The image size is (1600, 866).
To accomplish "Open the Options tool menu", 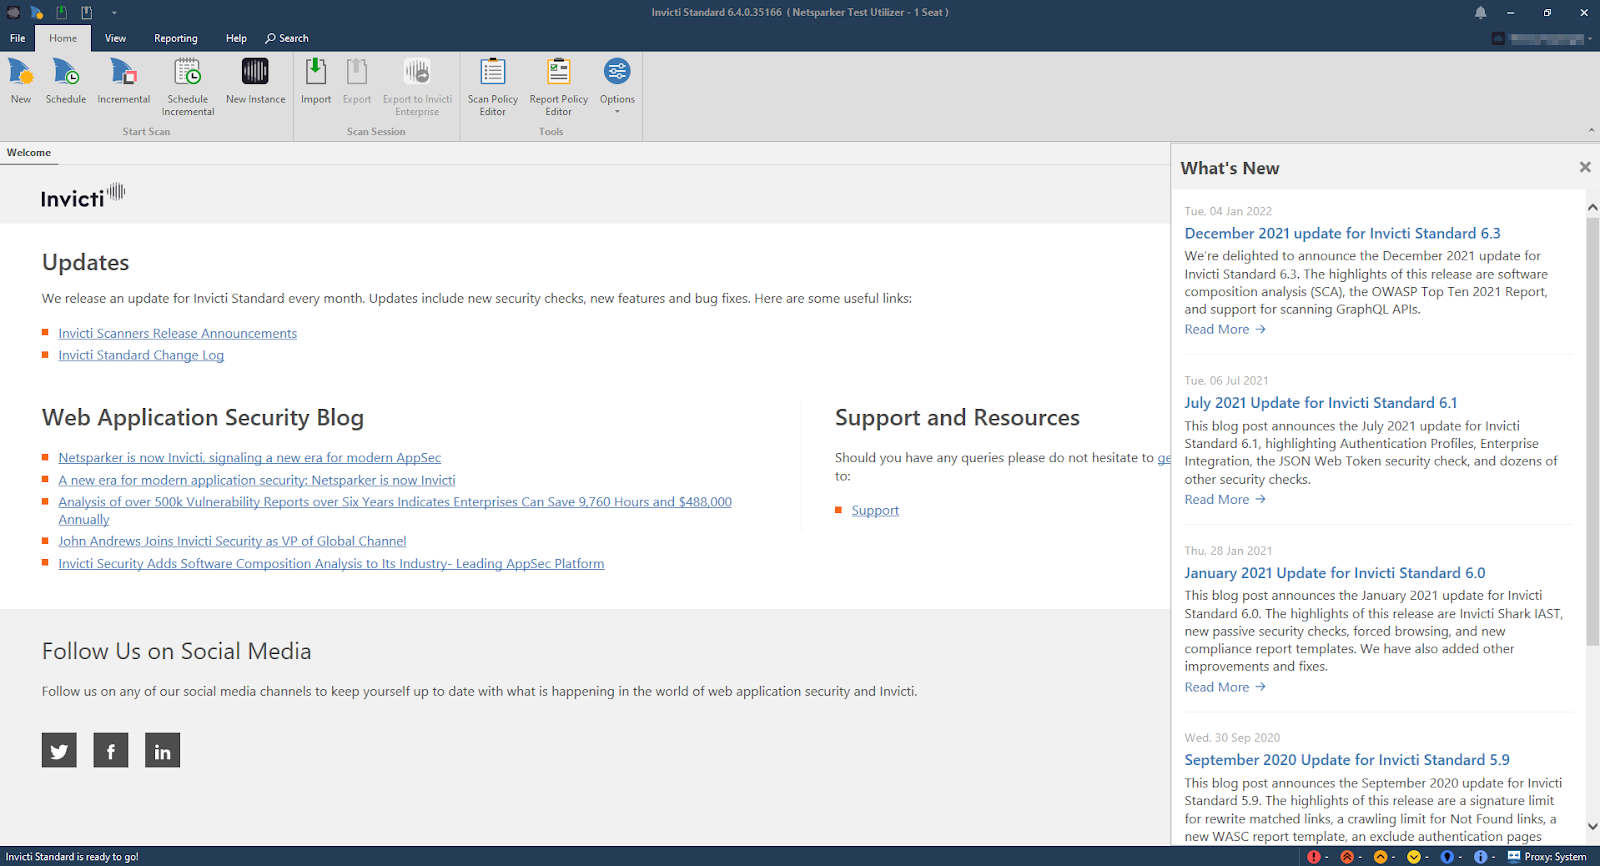I will pyautogui.click(x=617, y=85).
